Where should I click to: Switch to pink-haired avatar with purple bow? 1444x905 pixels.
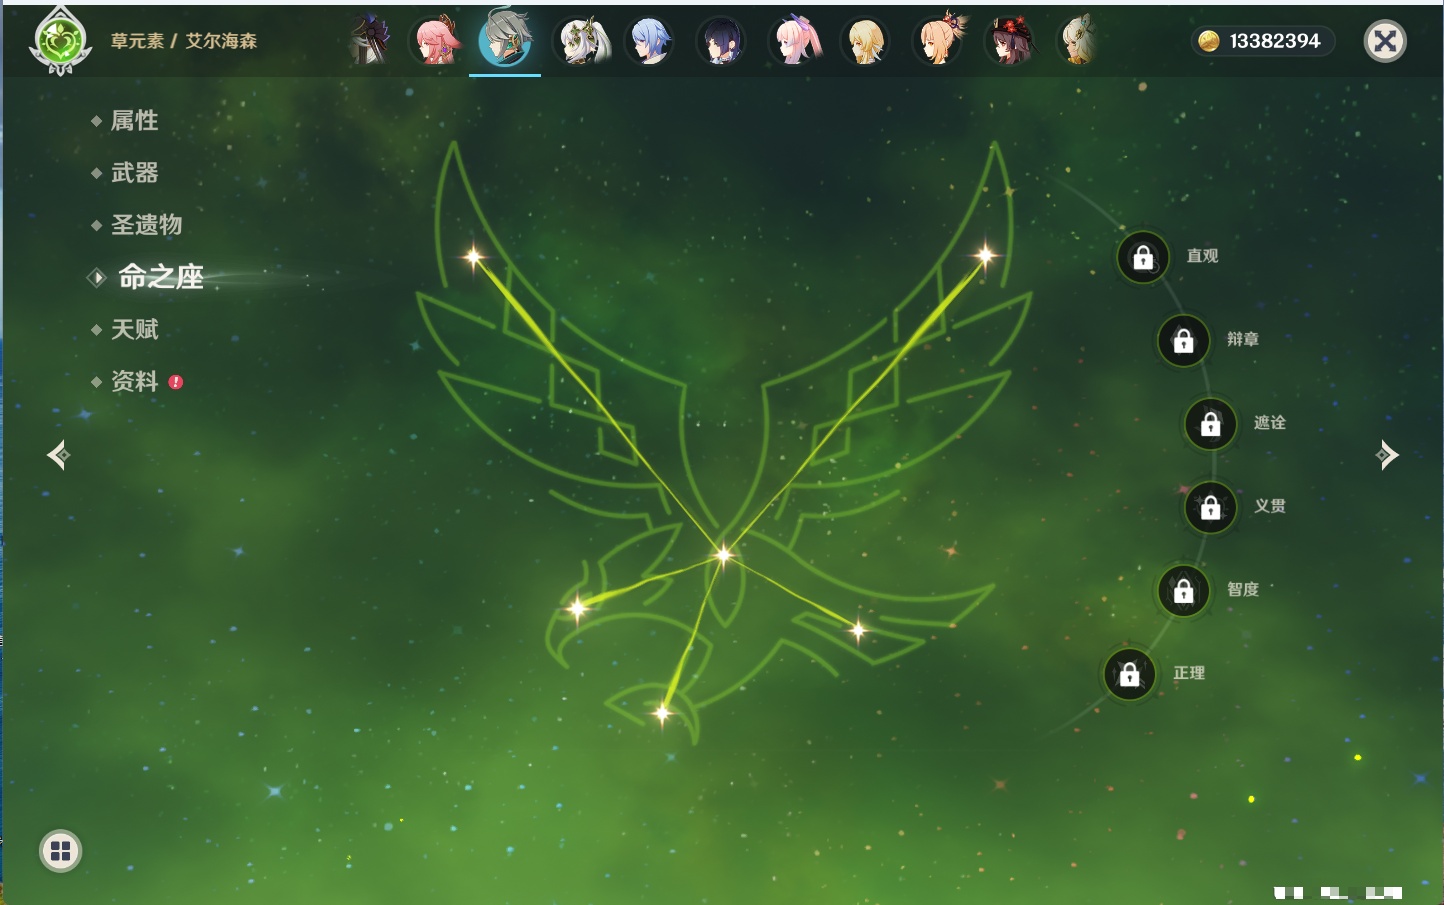point(795,41)
